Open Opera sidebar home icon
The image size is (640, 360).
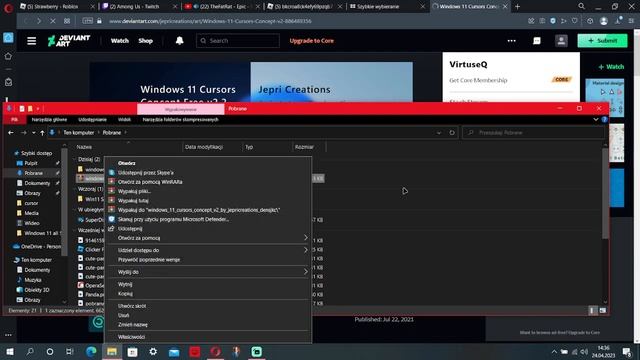pyautogui.click(x=8, y=56)
